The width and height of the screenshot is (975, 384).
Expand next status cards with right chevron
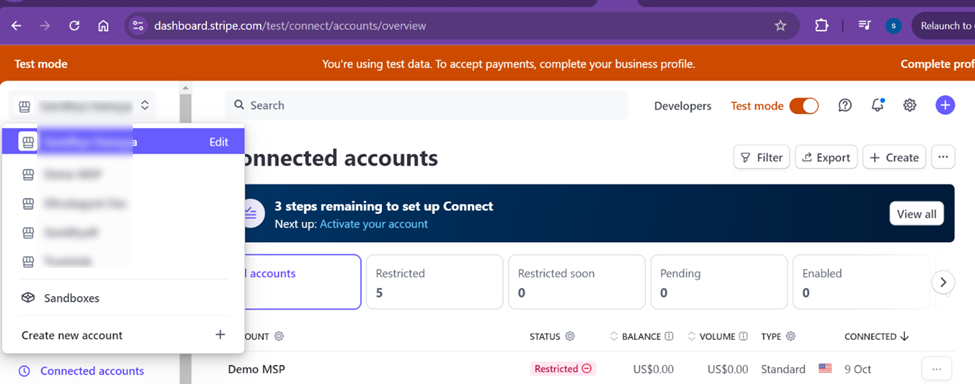pyautogui.click(x=943, y=282)
